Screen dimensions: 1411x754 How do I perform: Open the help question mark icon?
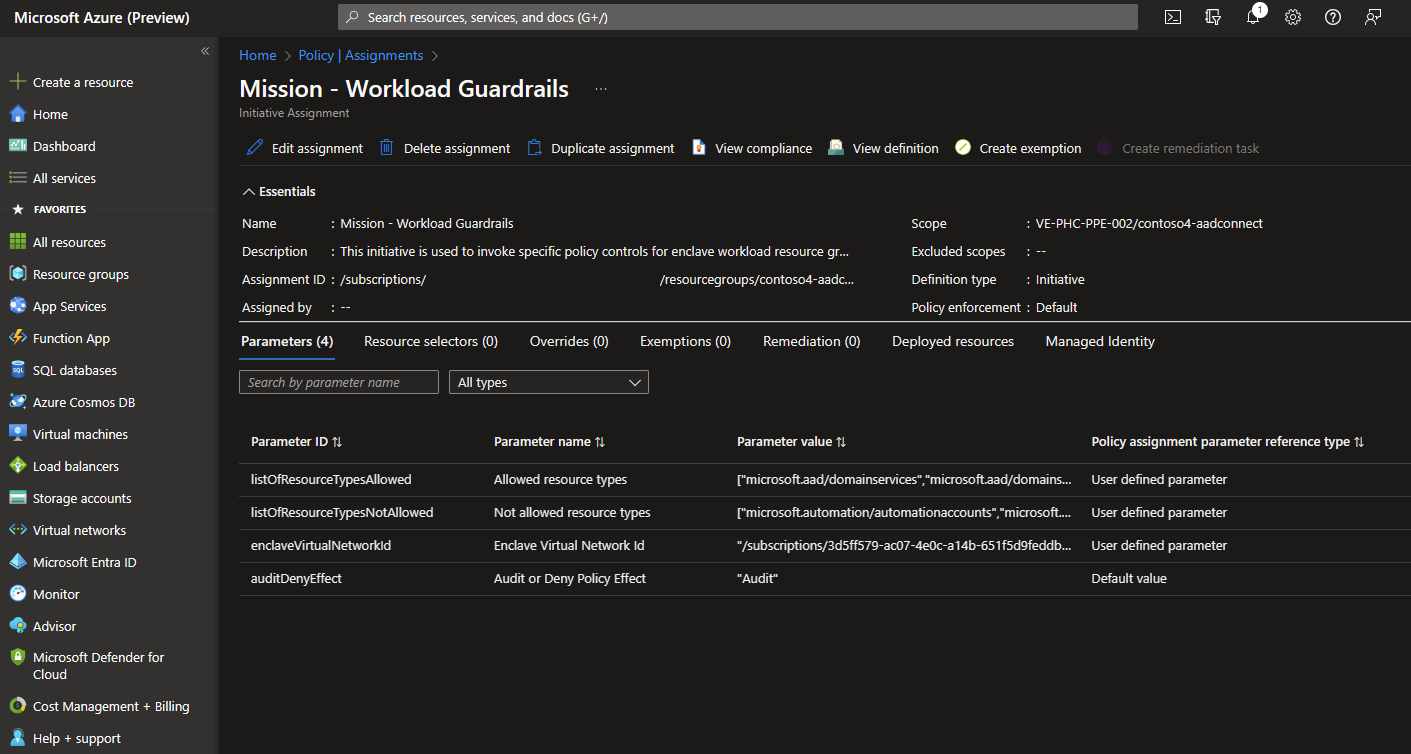pos(1333,17)
